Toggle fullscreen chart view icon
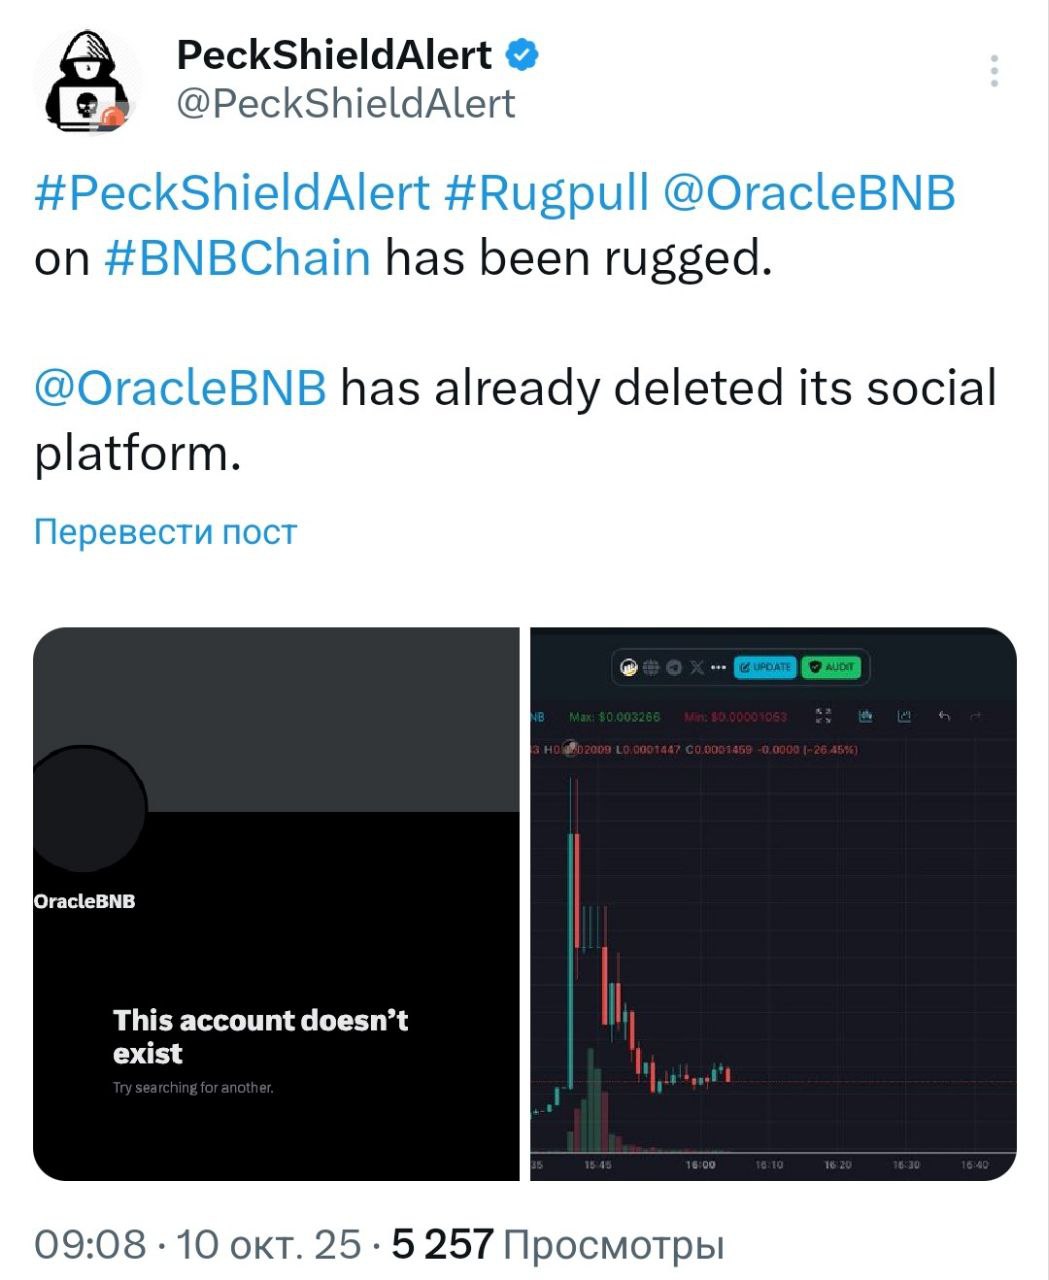The height and width of the screenshot is (1280, 1049). (824, 716)
